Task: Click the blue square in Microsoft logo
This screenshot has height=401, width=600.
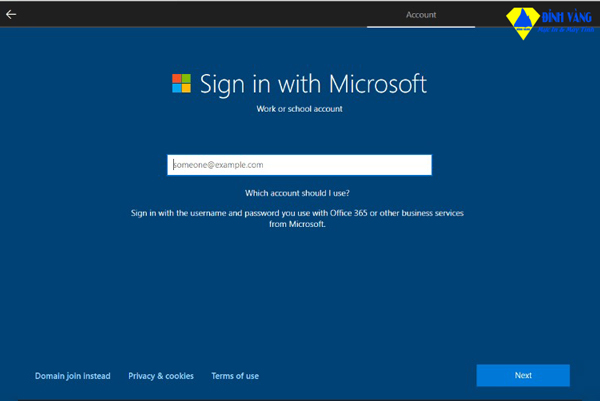Action: pyautogui.click(x=176, y=88)
